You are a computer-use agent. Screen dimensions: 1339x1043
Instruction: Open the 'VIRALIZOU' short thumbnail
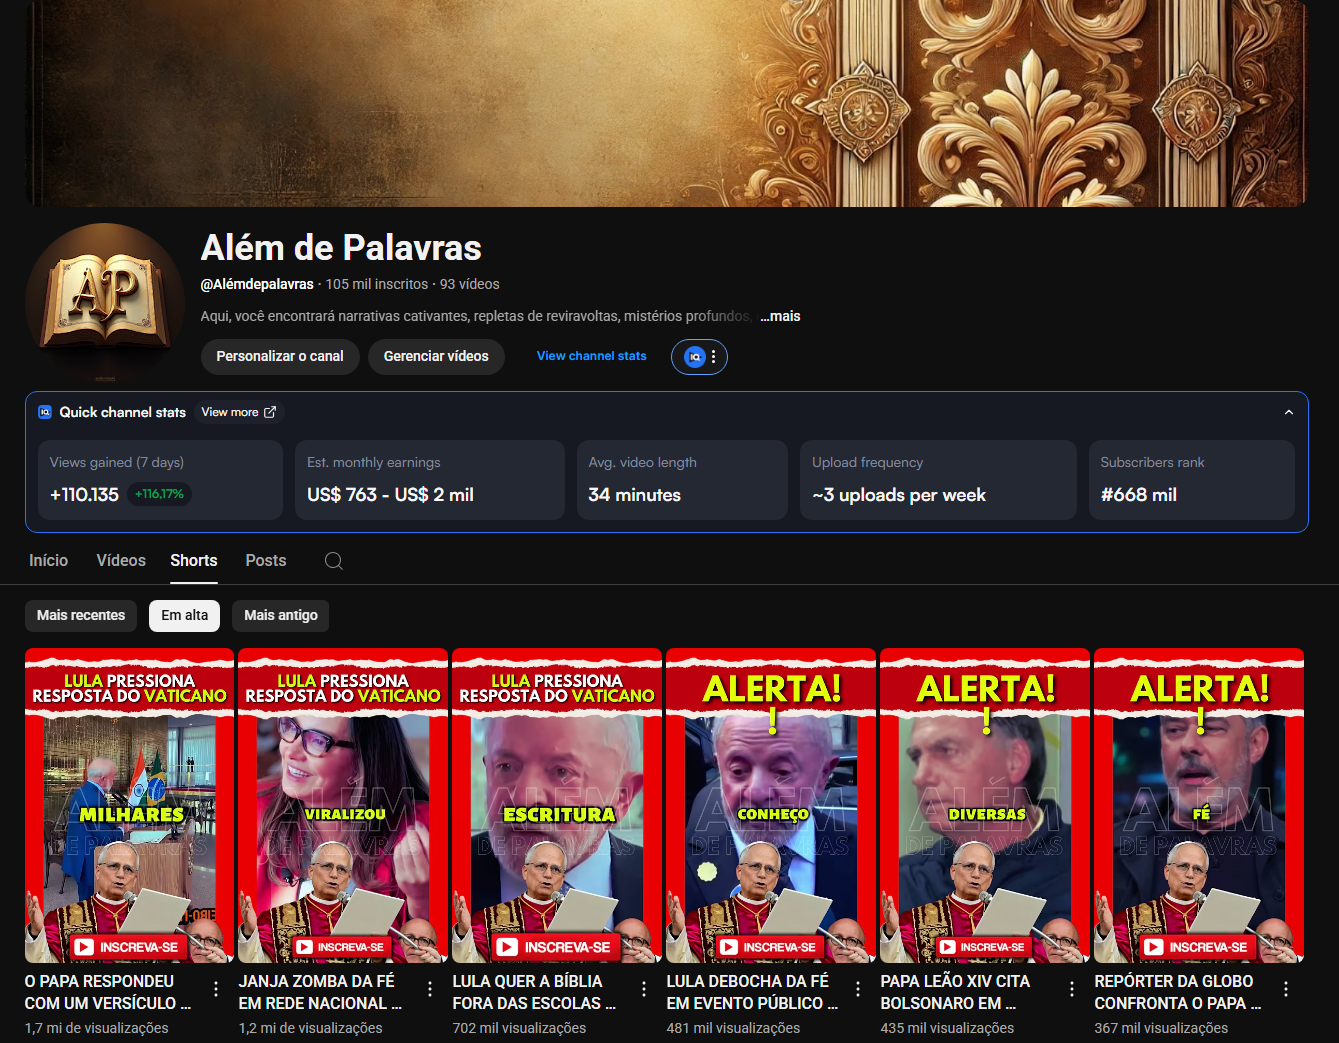[x=343, y=805]
